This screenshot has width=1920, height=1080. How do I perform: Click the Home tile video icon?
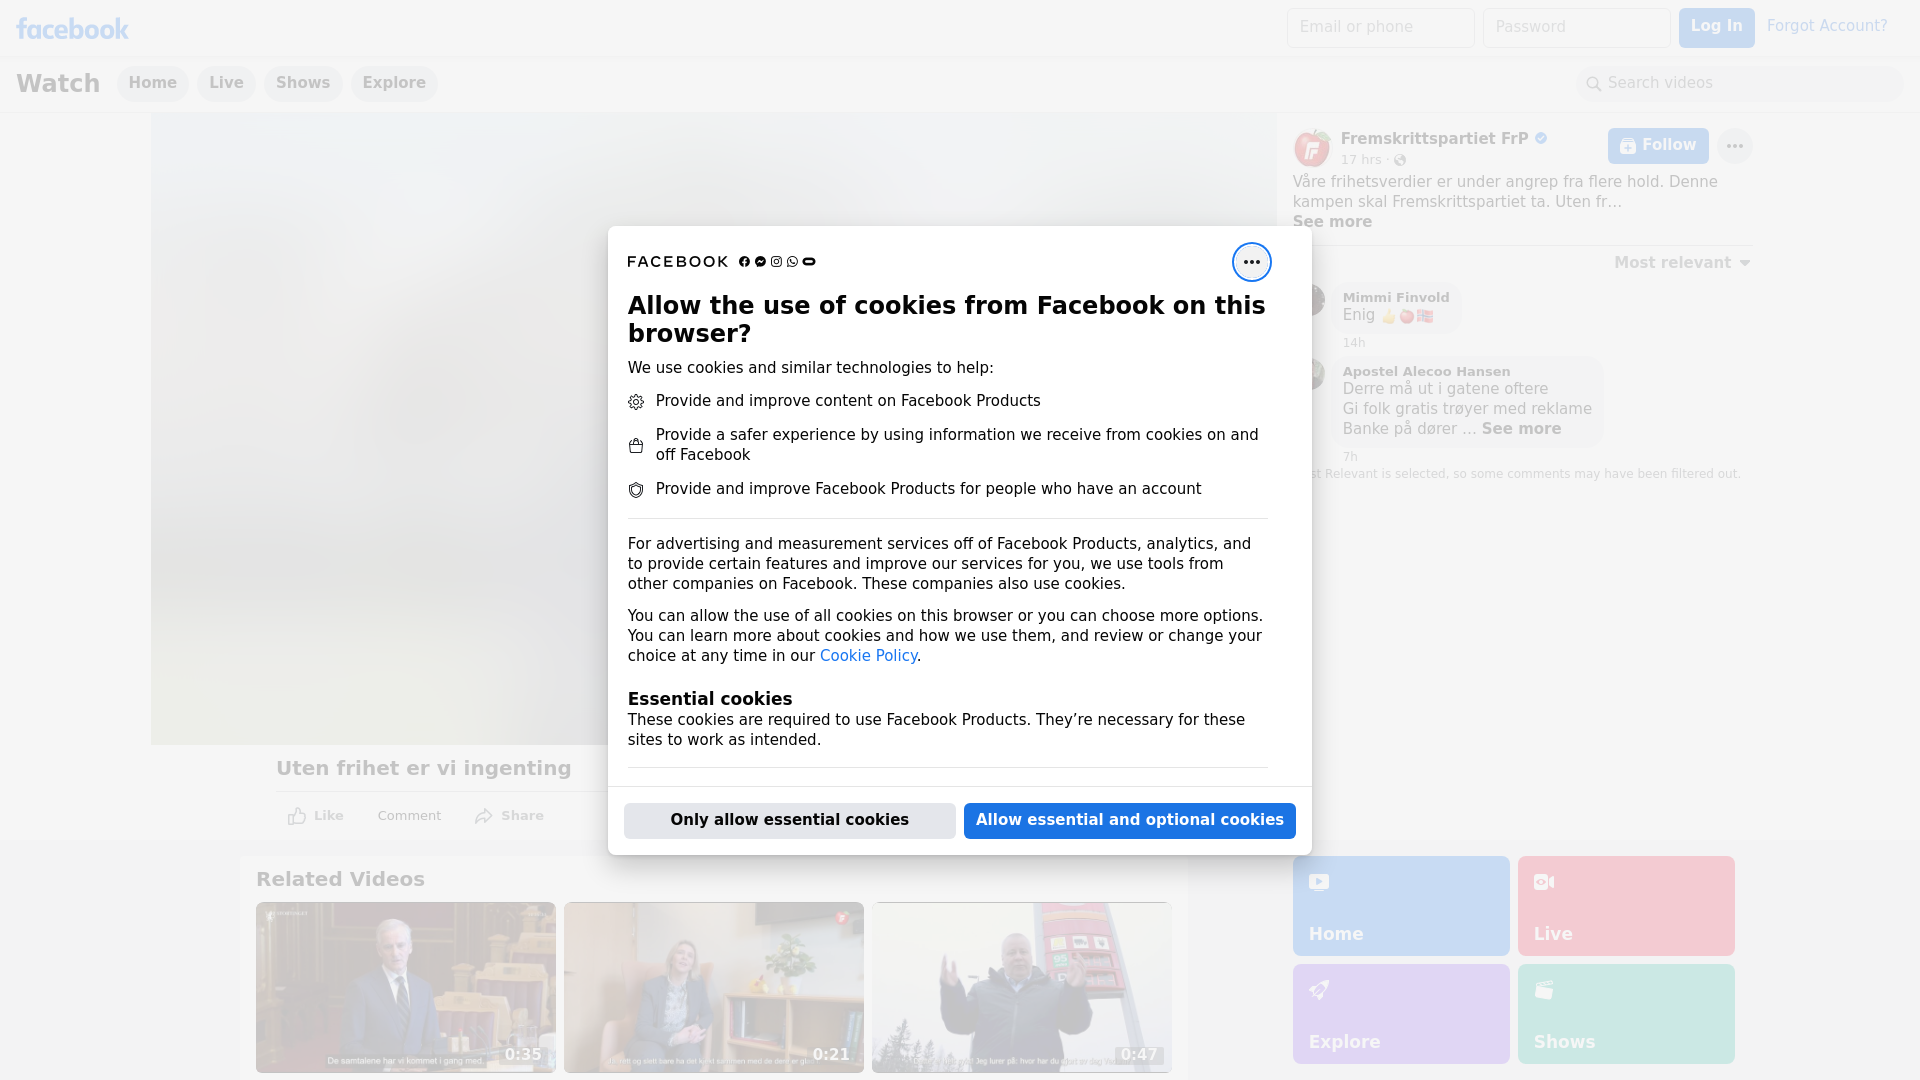tap(1319, 882)
